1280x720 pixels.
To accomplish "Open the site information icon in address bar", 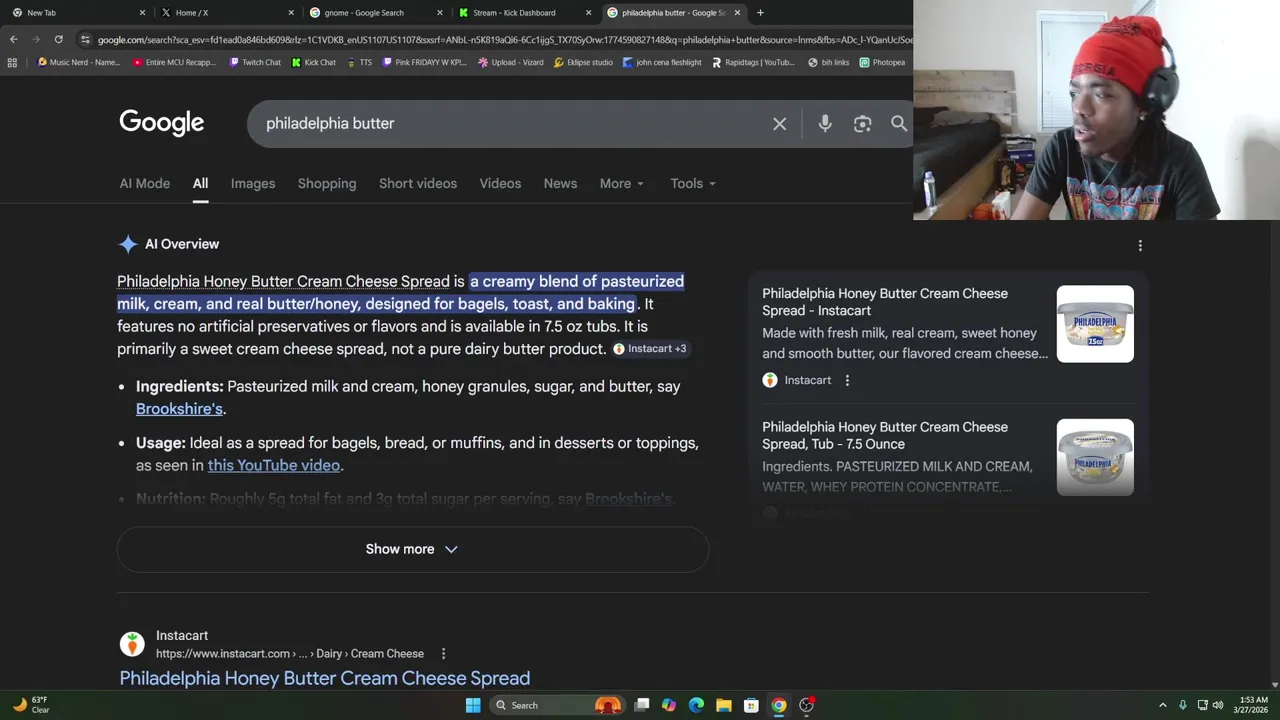I will 85,39.
